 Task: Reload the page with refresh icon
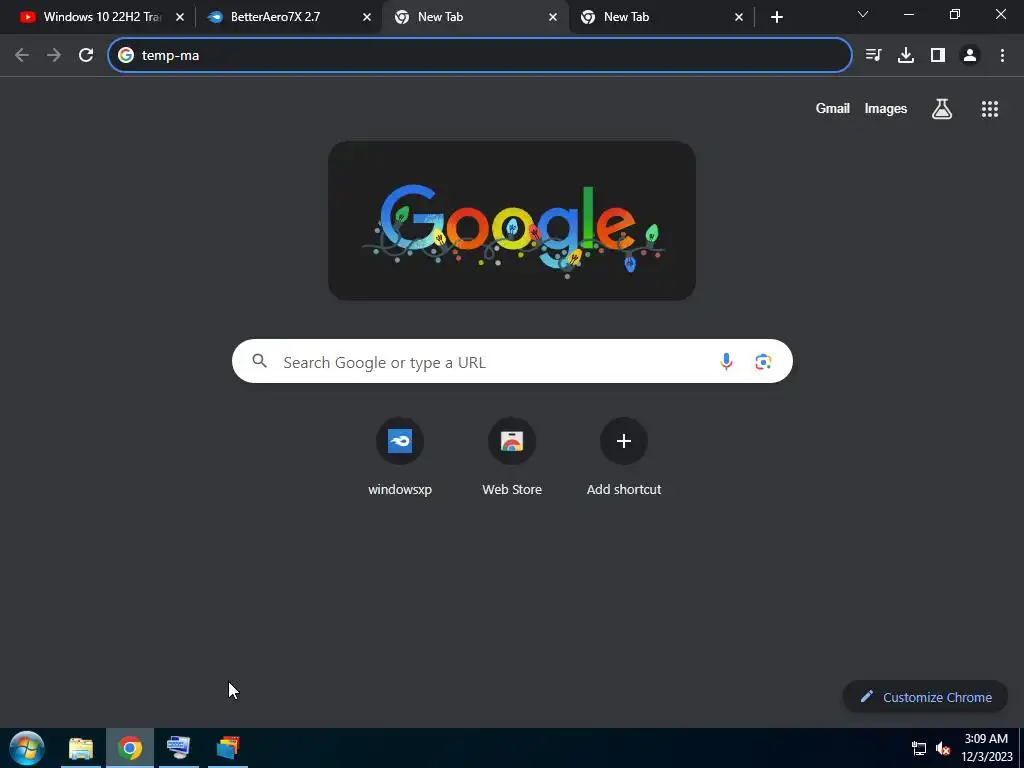click(x=86, y=56)
